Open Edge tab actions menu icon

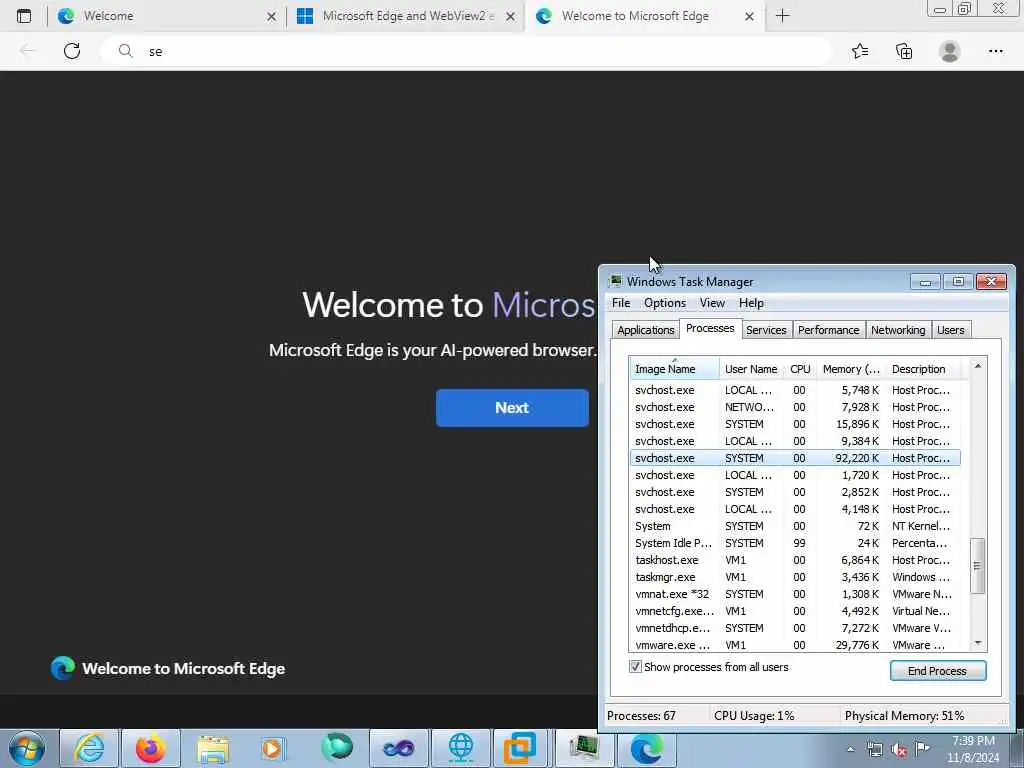(24, 16)
